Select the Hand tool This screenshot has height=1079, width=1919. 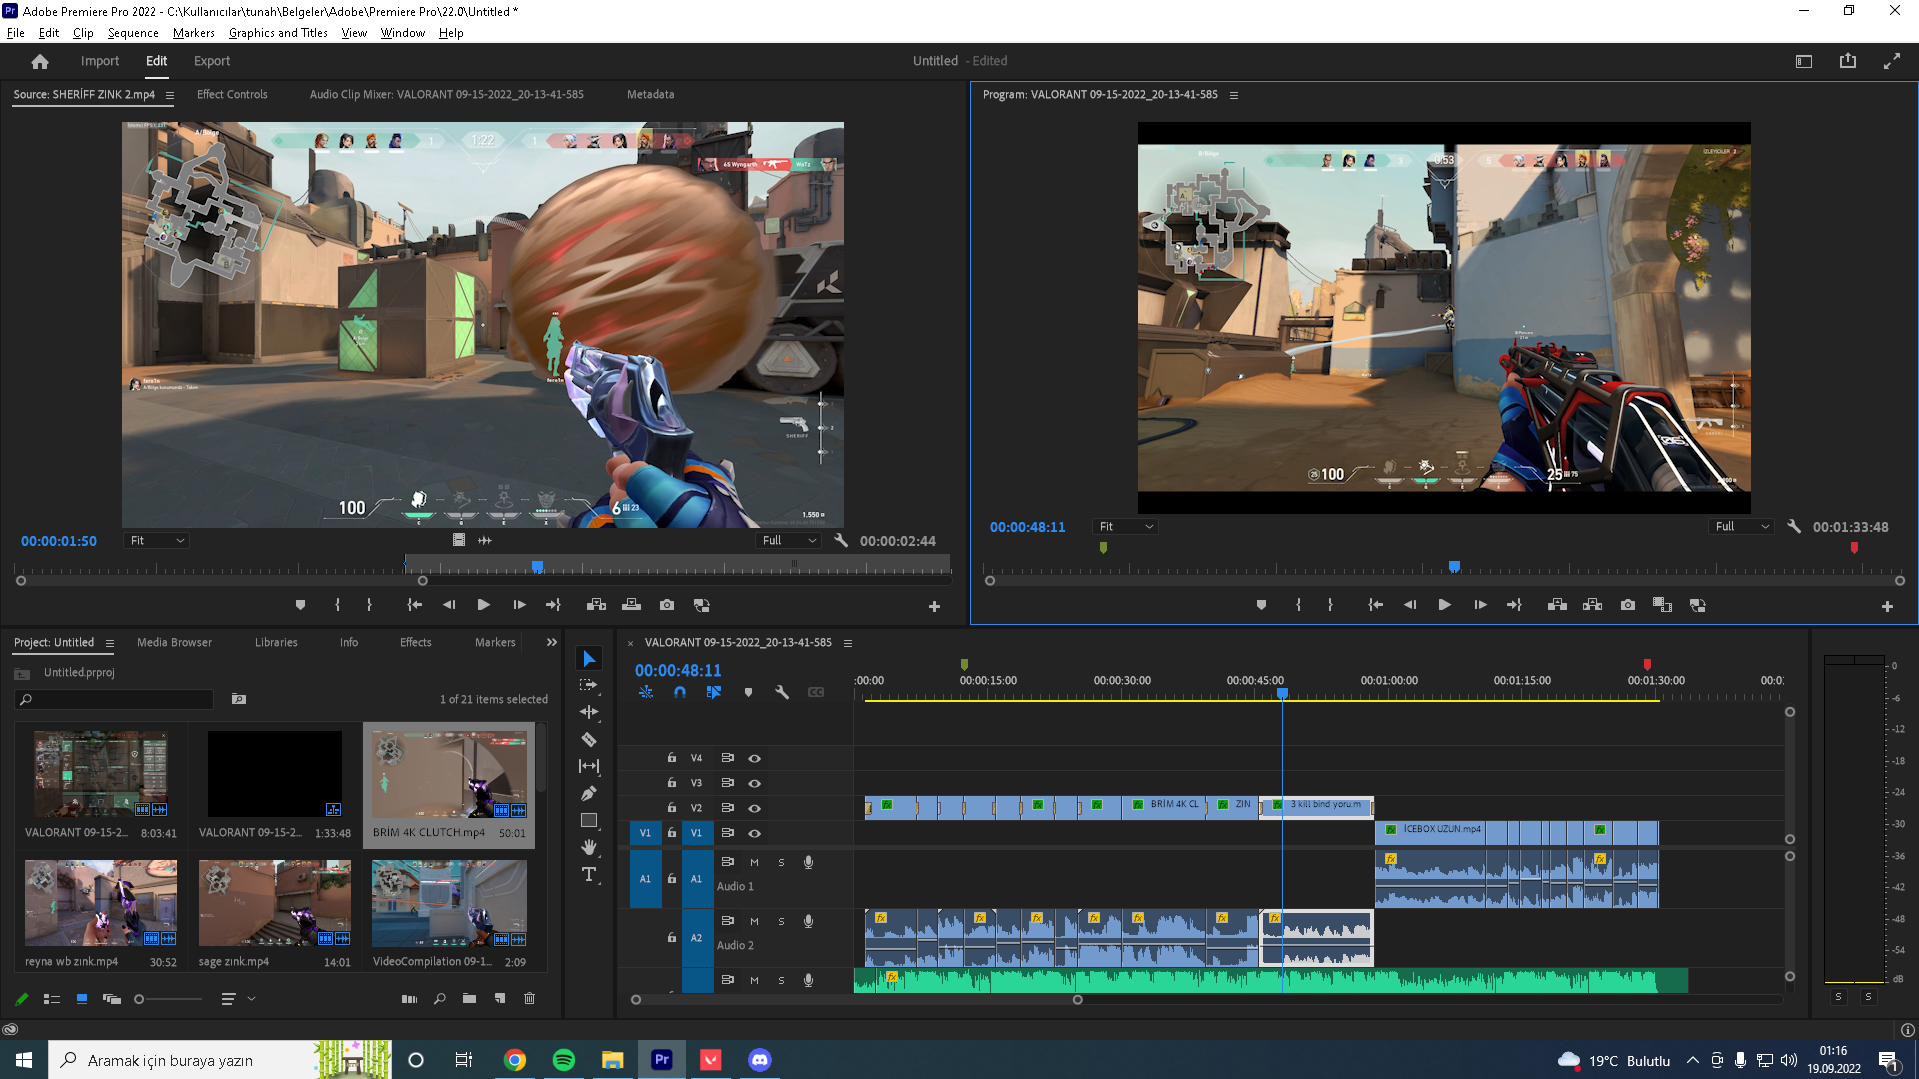coord(589,847)
